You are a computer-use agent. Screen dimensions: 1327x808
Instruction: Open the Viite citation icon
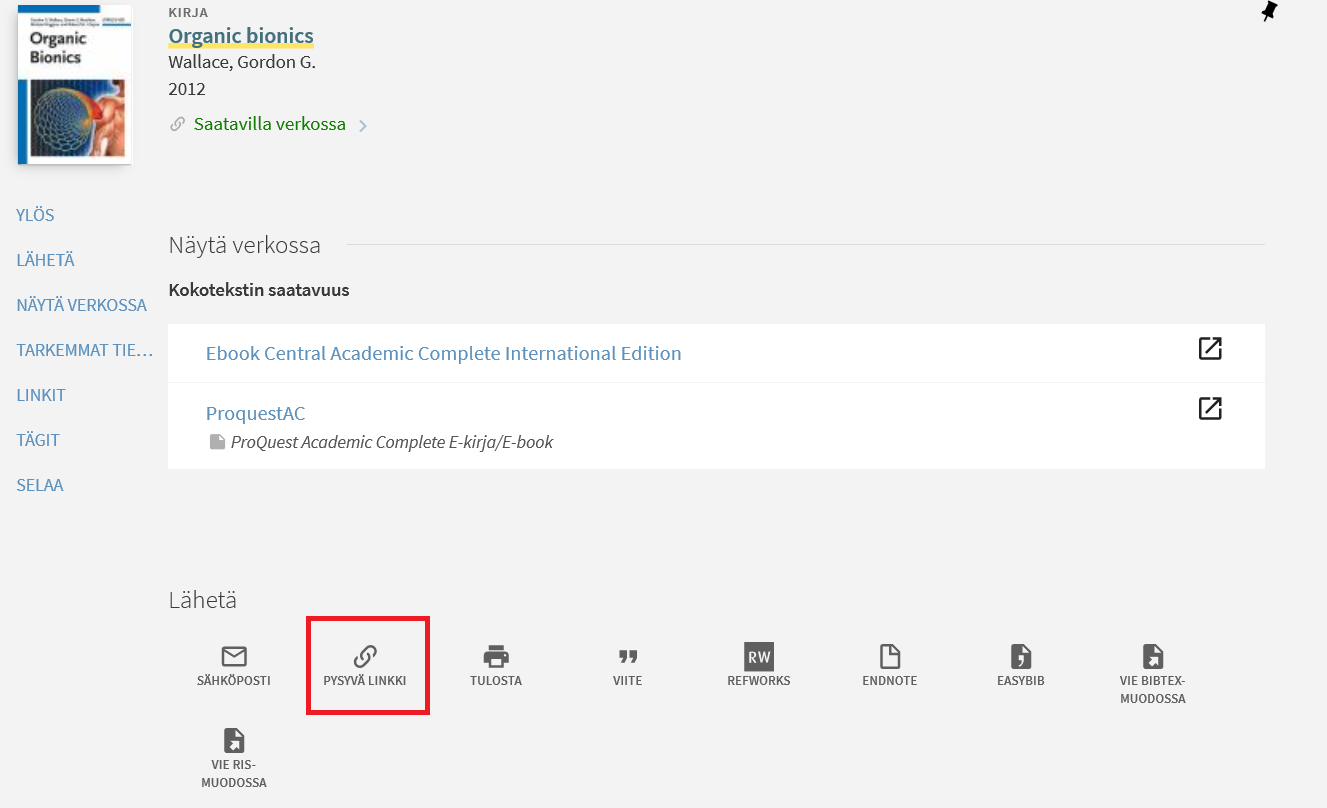coord(627,657)
